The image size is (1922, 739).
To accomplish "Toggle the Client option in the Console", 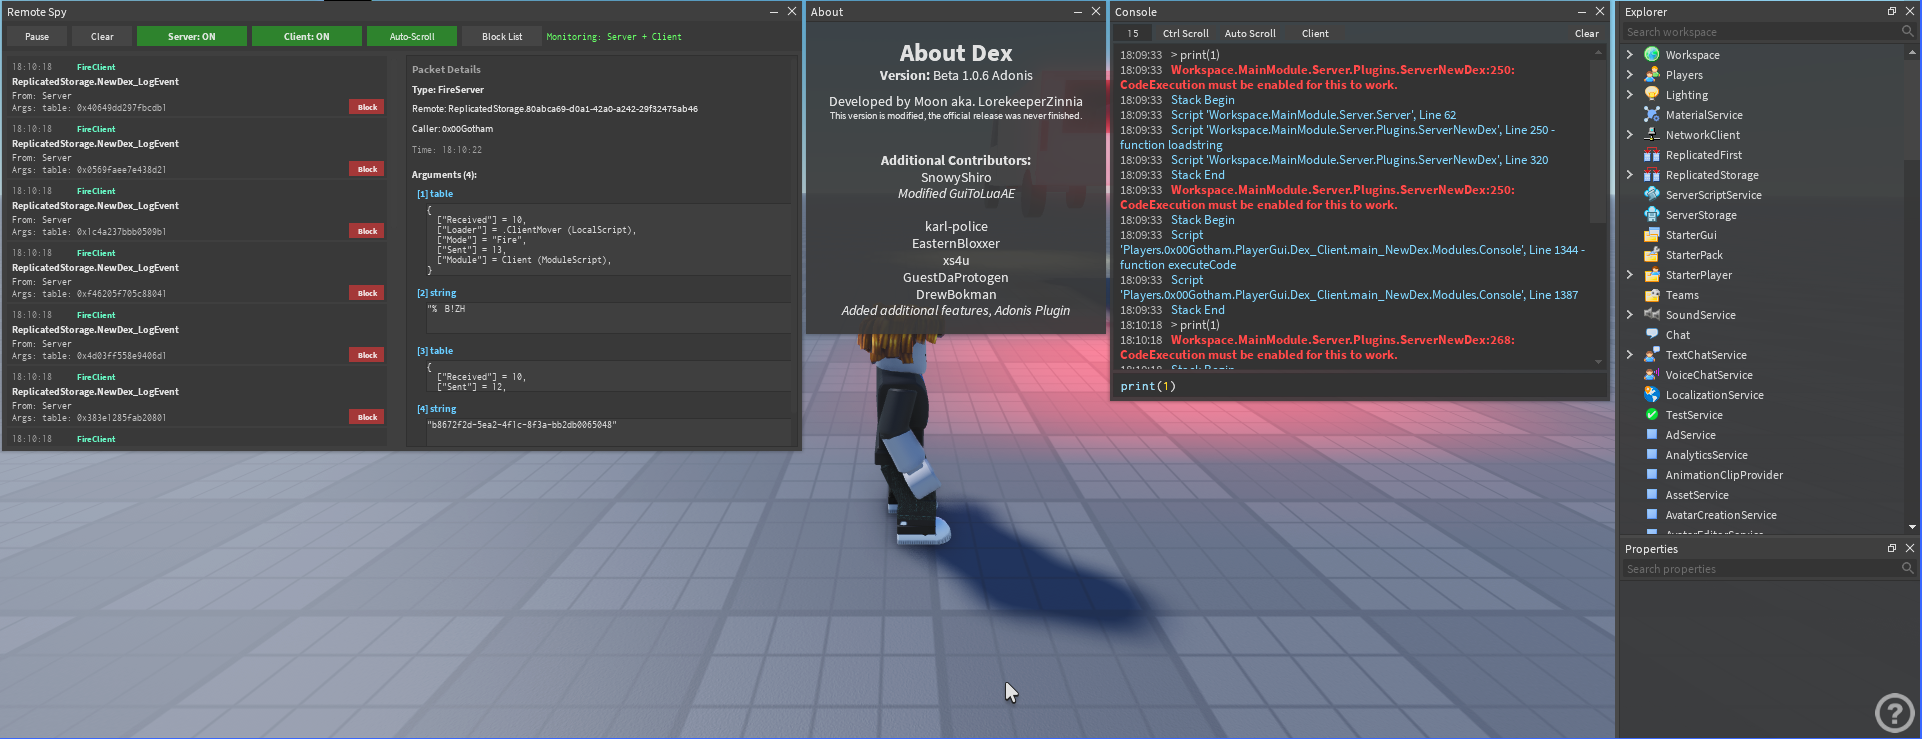I will point(1315,33).
